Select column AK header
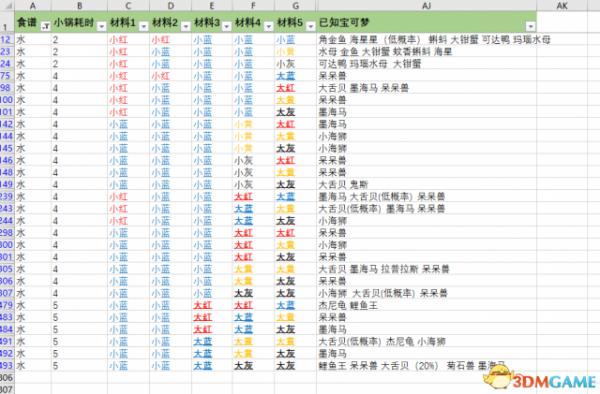This screenshot has width=600, height=394. coord(562,5)
